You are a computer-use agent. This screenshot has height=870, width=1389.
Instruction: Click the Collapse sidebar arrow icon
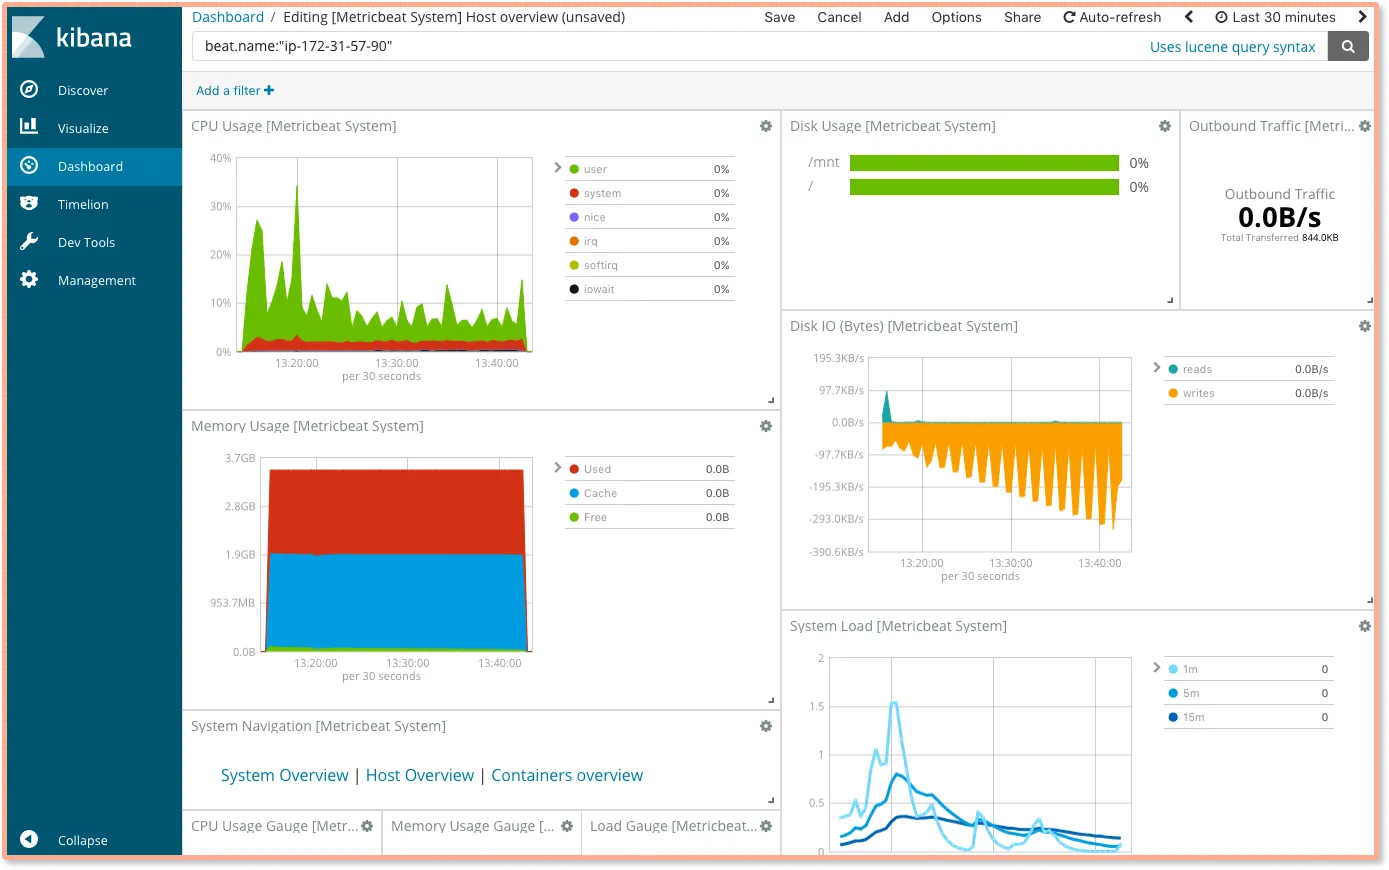pos(29,839)
